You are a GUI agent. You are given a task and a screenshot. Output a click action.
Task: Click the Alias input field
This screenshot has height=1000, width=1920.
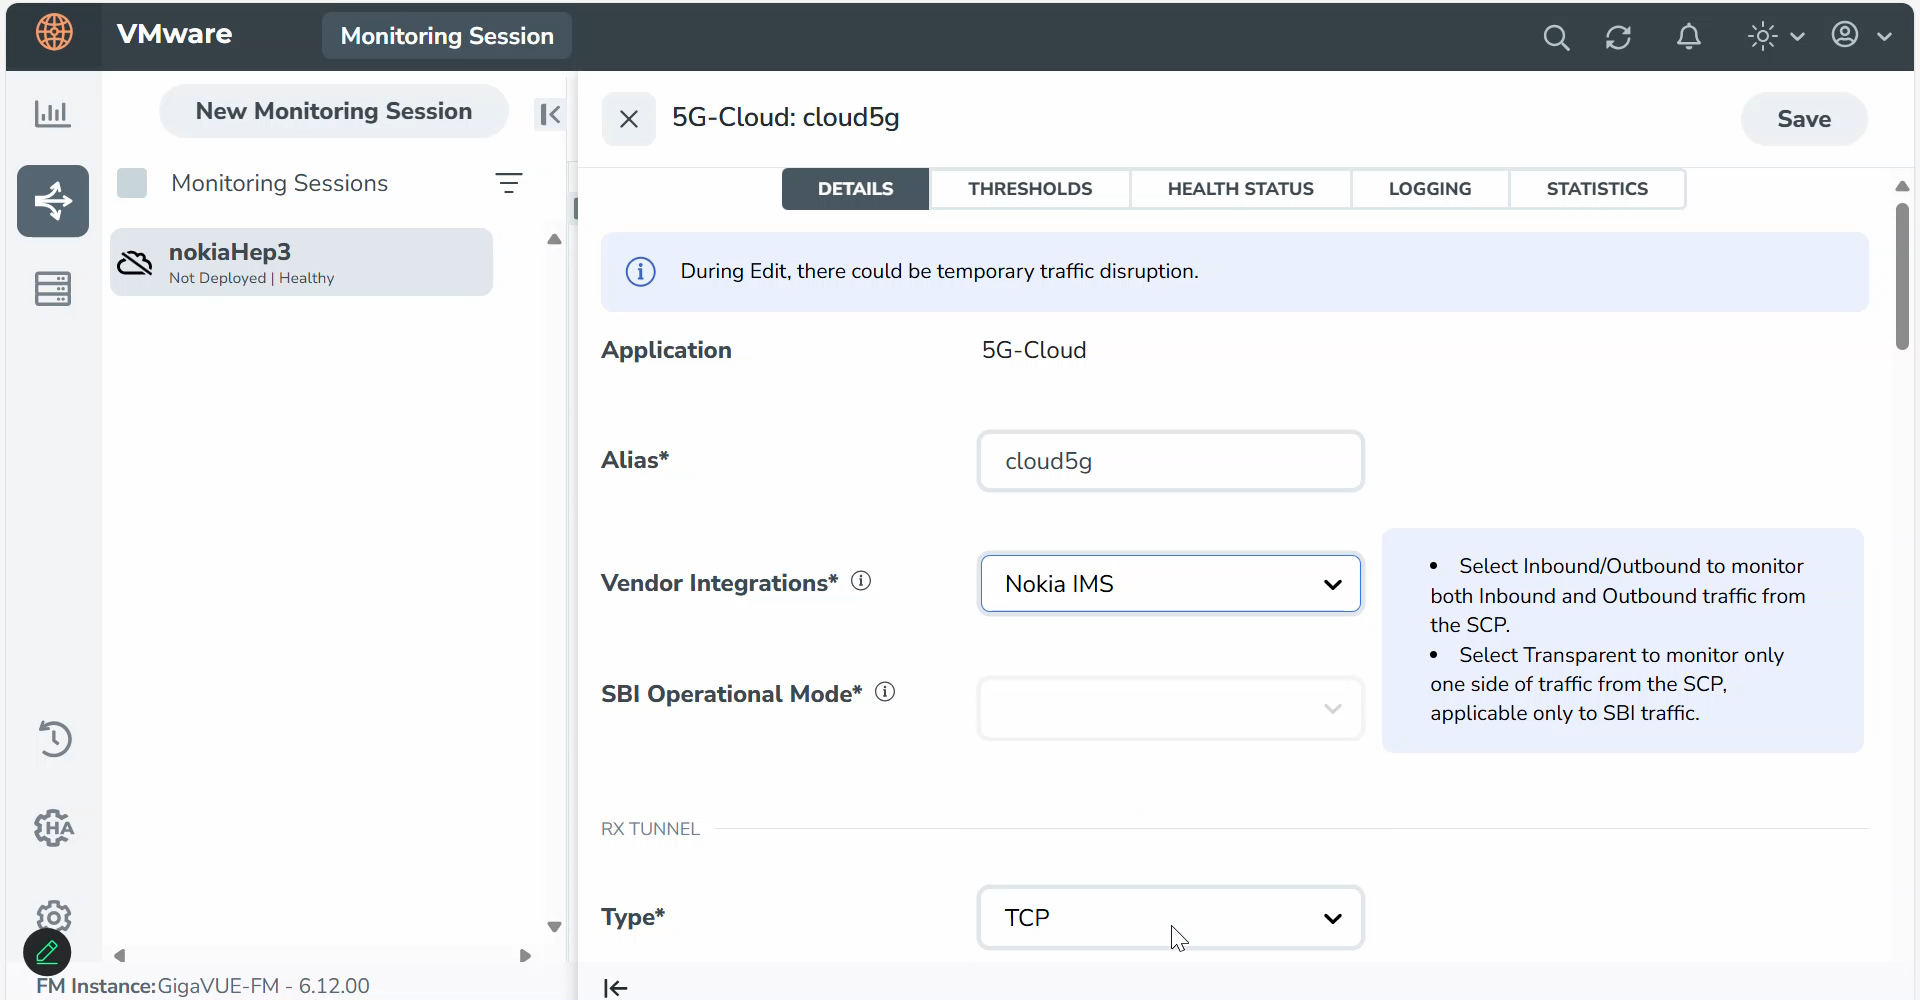click(x=1170, y=461)
